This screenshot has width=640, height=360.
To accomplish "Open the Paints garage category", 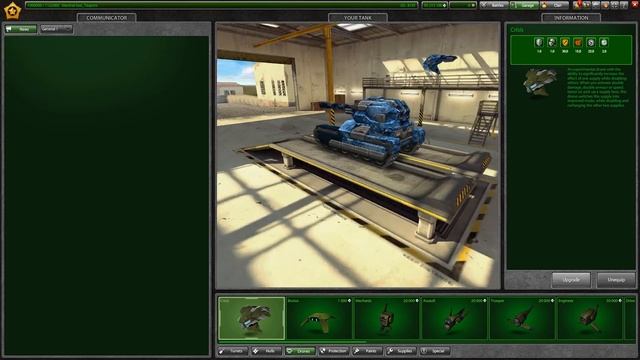I will click(367, 351).
